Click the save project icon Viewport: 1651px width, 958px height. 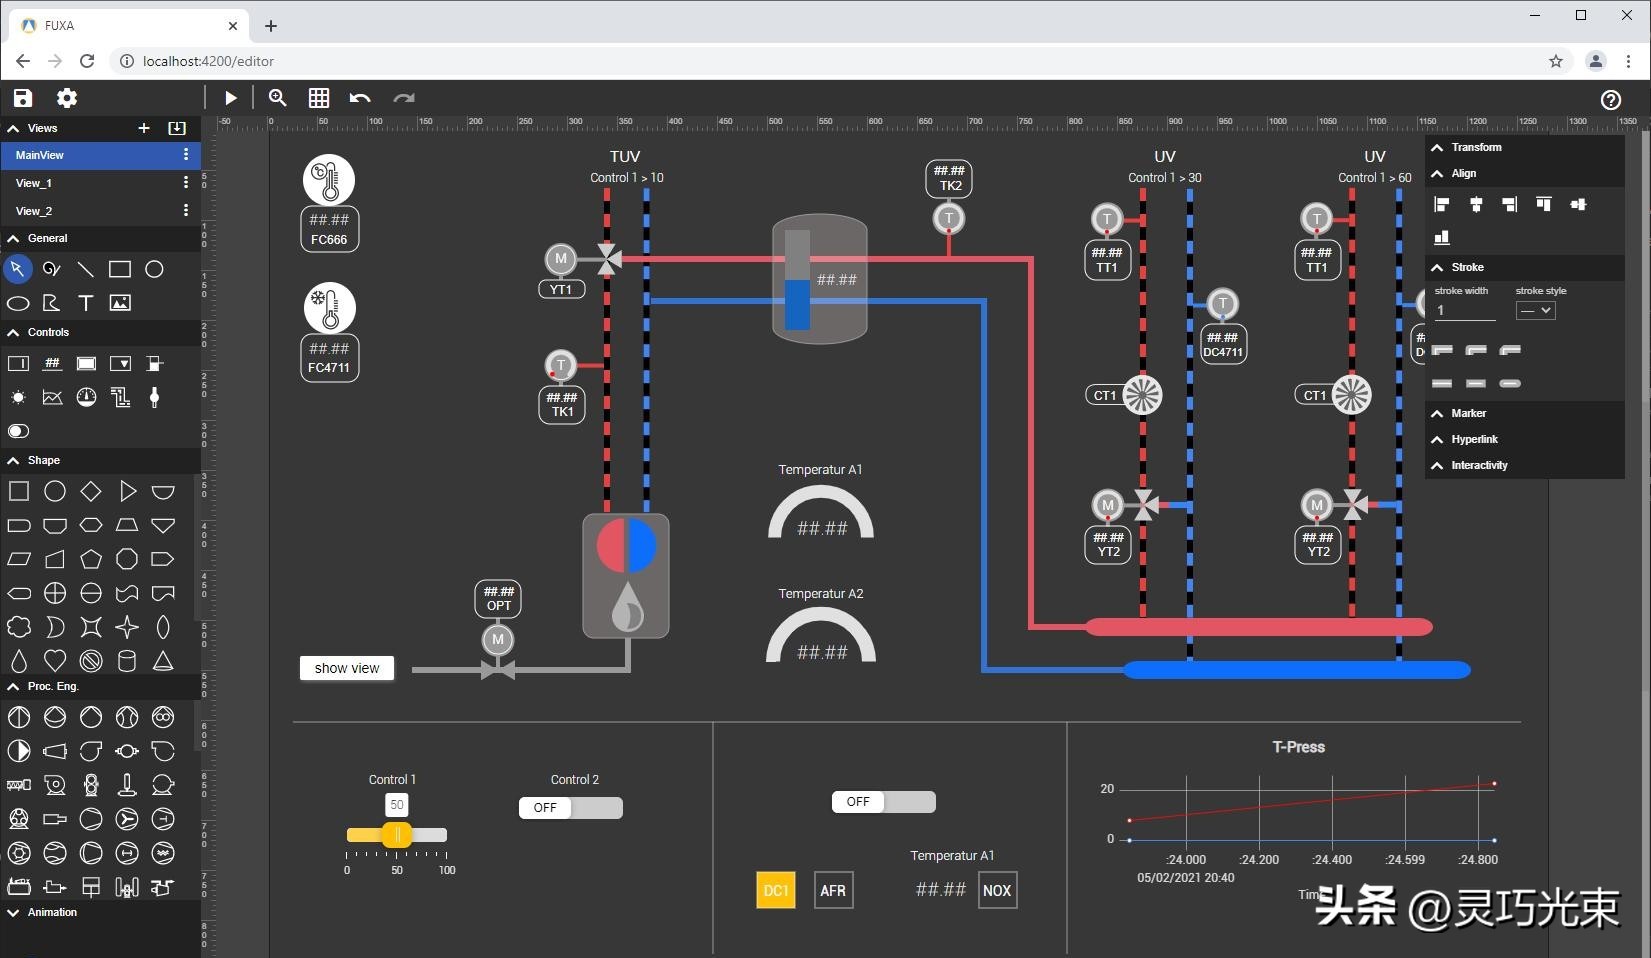[23, 98]
